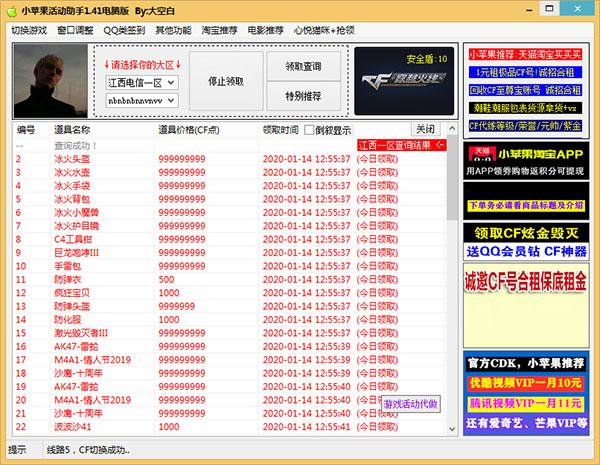The image size is (600, 465).
Task: Select row 15 激光毁灭者III
Action: [230, 333]
